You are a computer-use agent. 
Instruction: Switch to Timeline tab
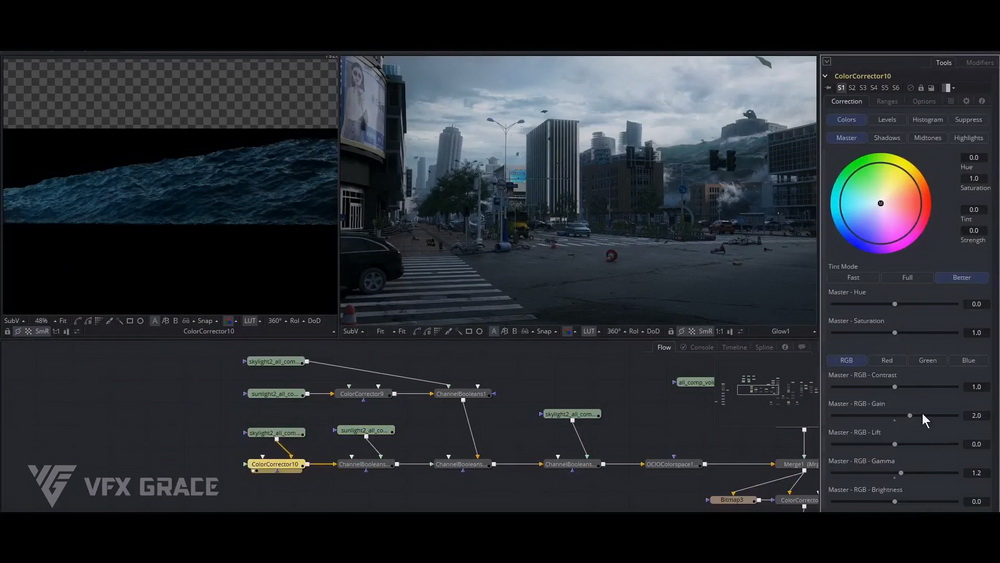point(734,347)
